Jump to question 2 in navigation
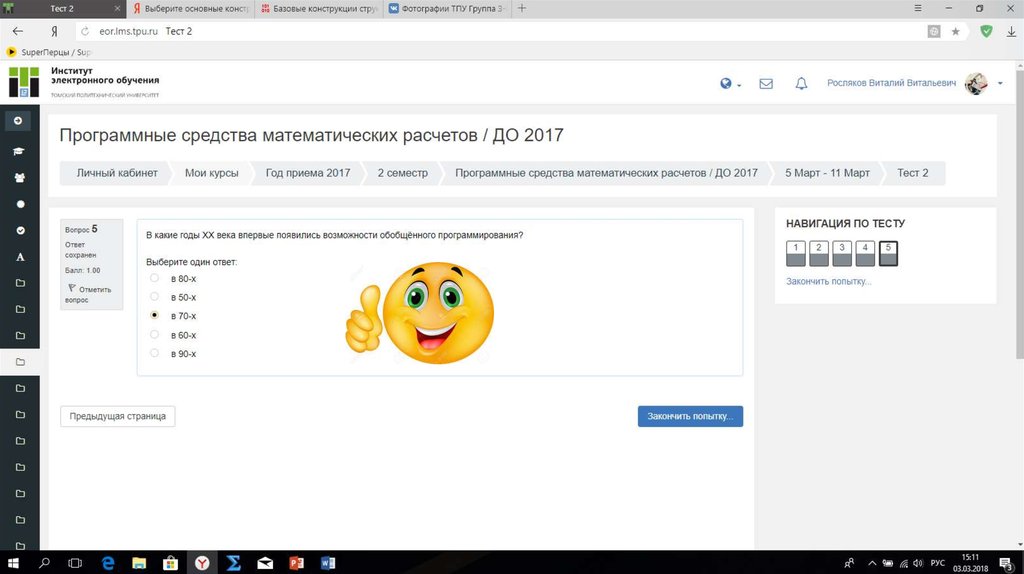Viewport: 1024px width, 574px height. pos(819,253)
